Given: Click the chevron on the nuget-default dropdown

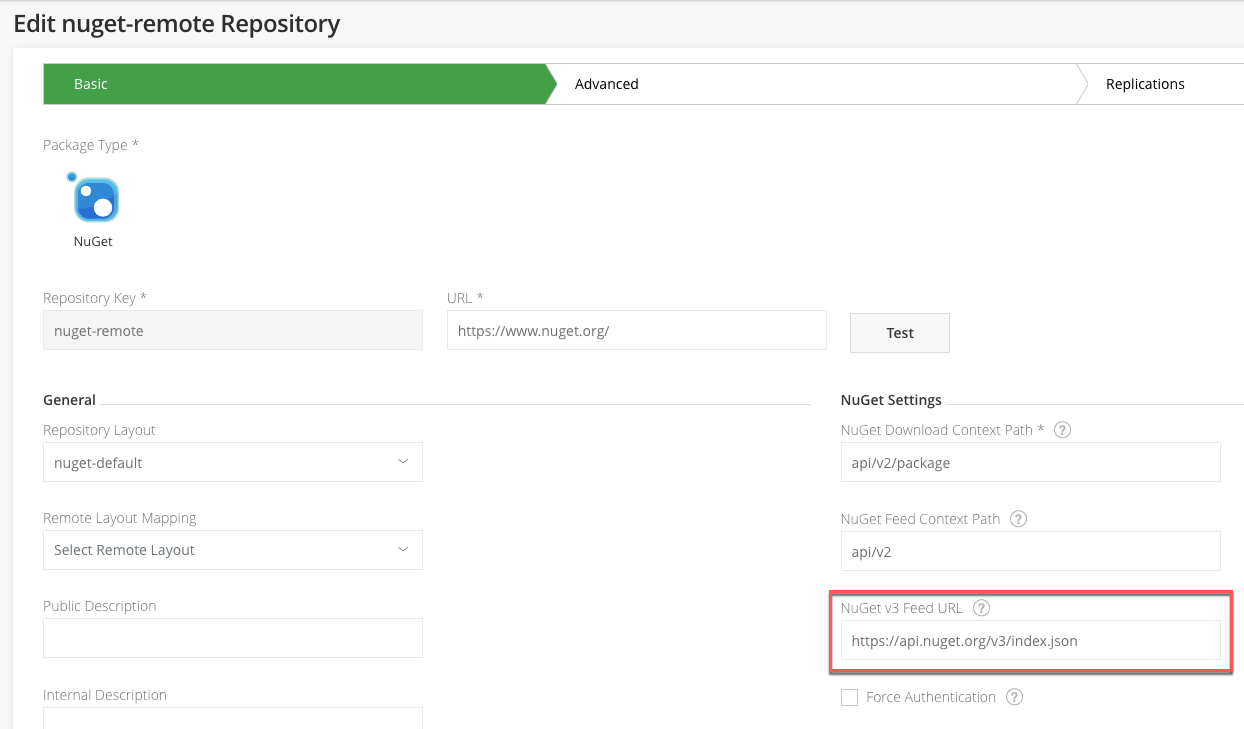Looking at the screenshot, I should tap(403, 461).
